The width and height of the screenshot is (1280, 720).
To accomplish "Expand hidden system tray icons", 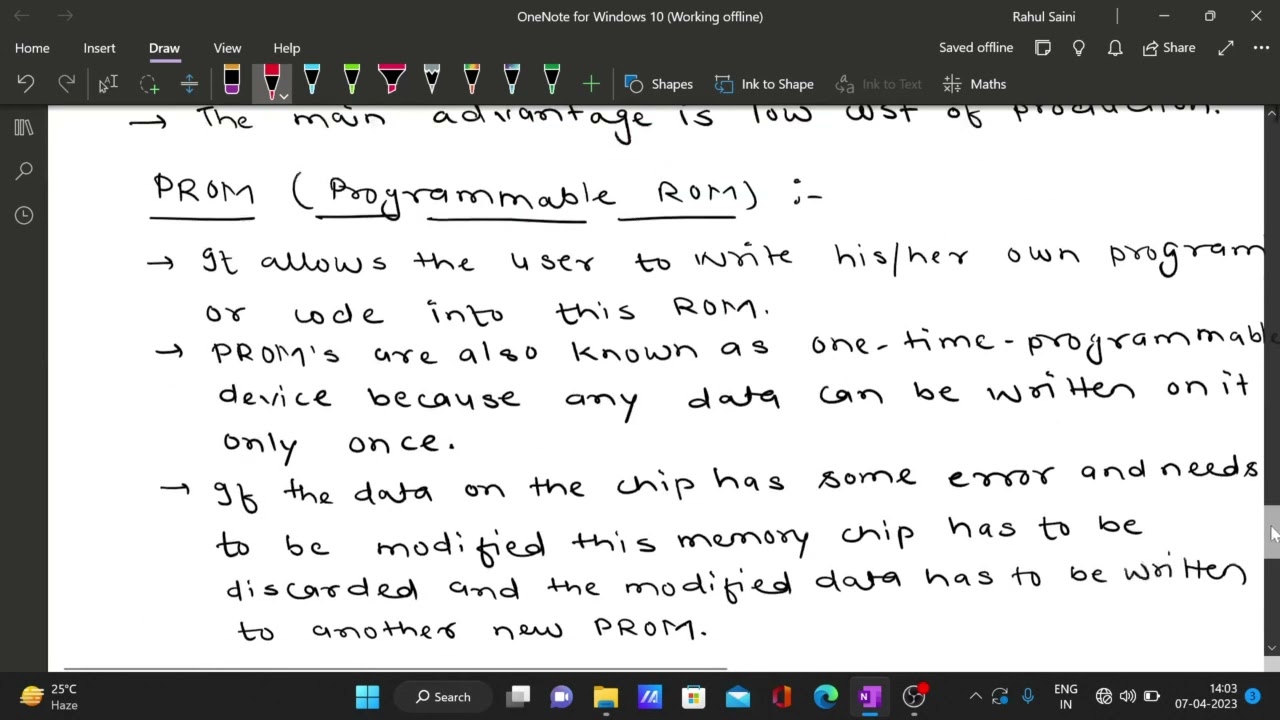I will [975, 697].
